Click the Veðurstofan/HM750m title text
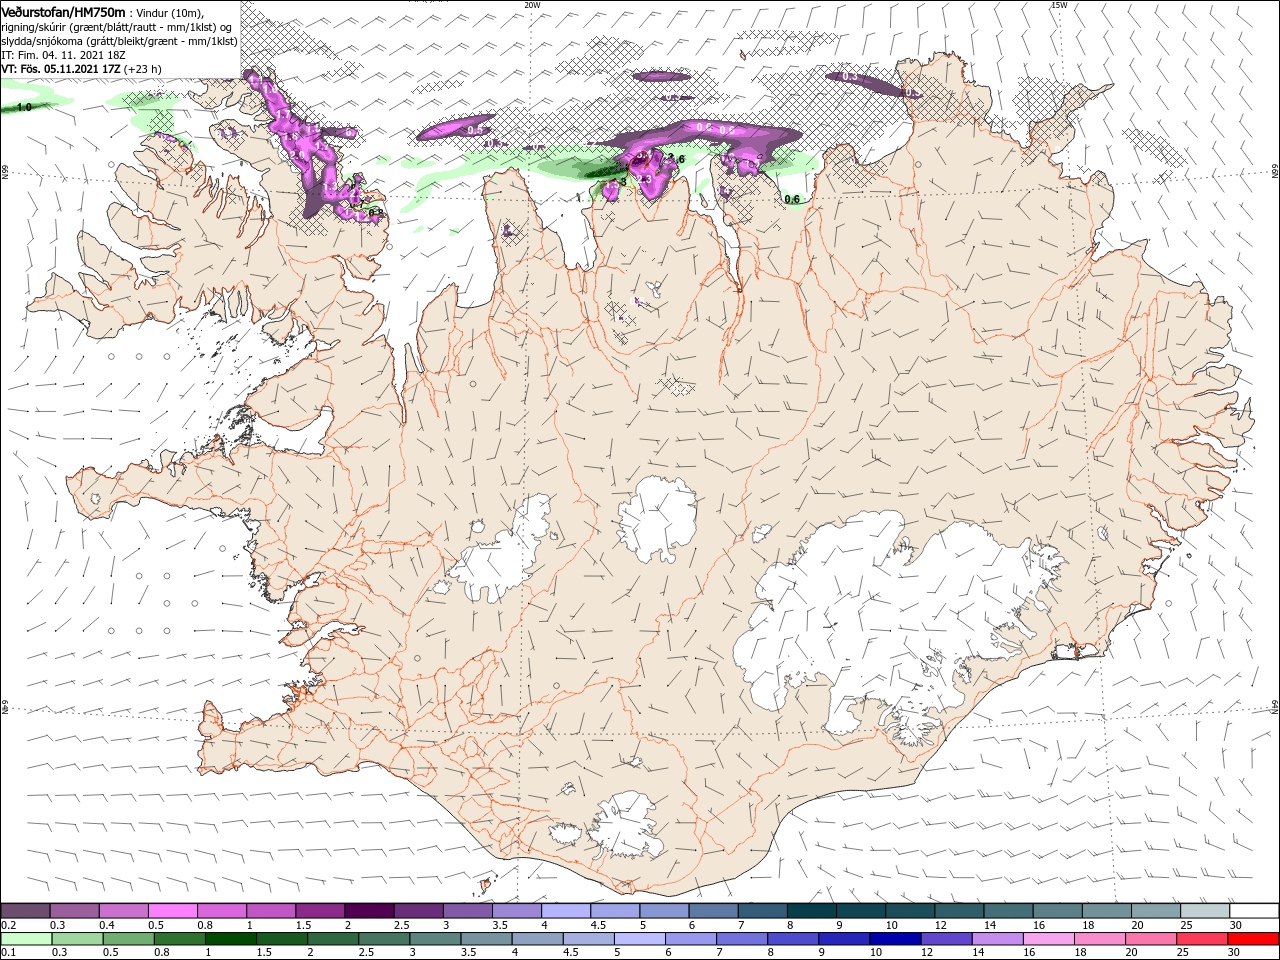The height and width of the screenshot is (960, 1280). 63,12
